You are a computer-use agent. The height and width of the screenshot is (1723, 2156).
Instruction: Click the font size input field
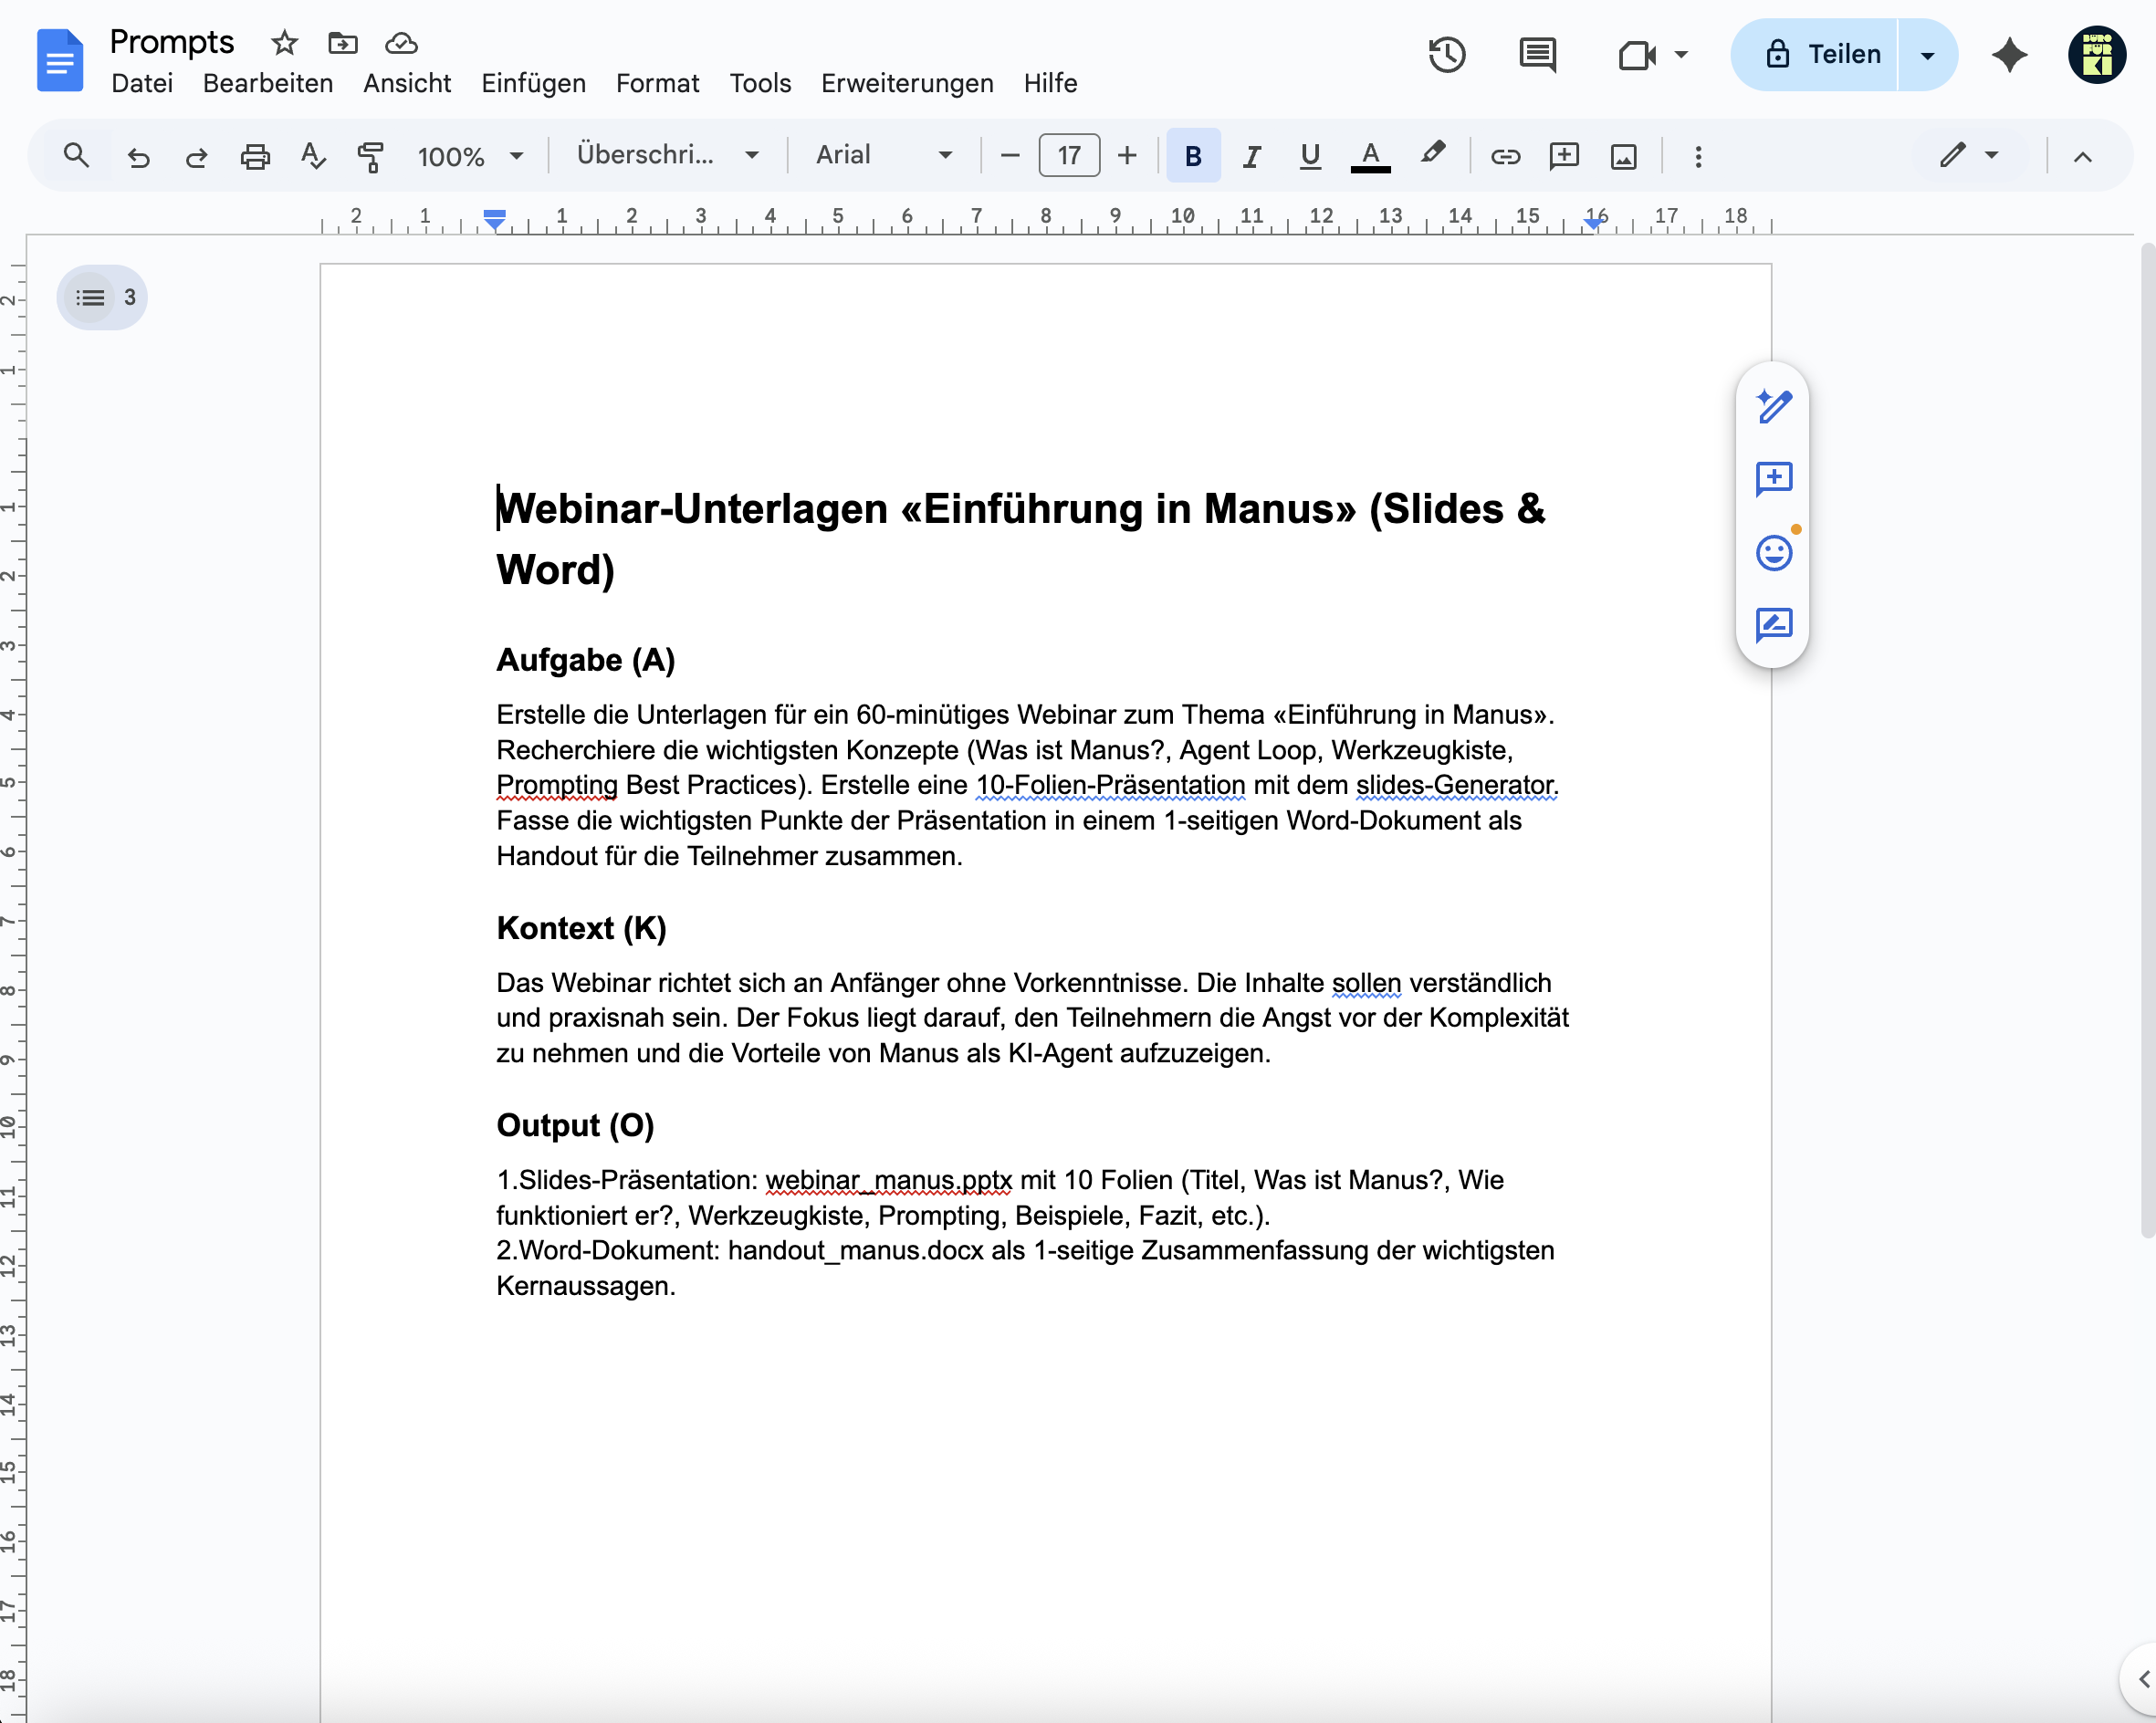tap(1069, 156)
